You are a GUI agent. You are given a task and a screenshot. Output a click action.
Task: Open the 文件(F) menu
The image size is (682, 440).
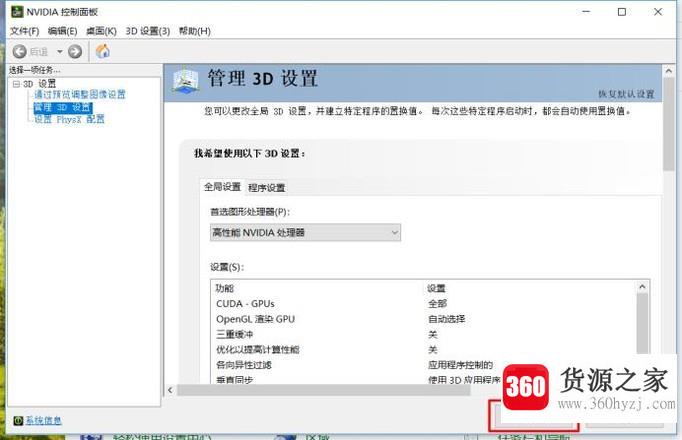point(24,31)
